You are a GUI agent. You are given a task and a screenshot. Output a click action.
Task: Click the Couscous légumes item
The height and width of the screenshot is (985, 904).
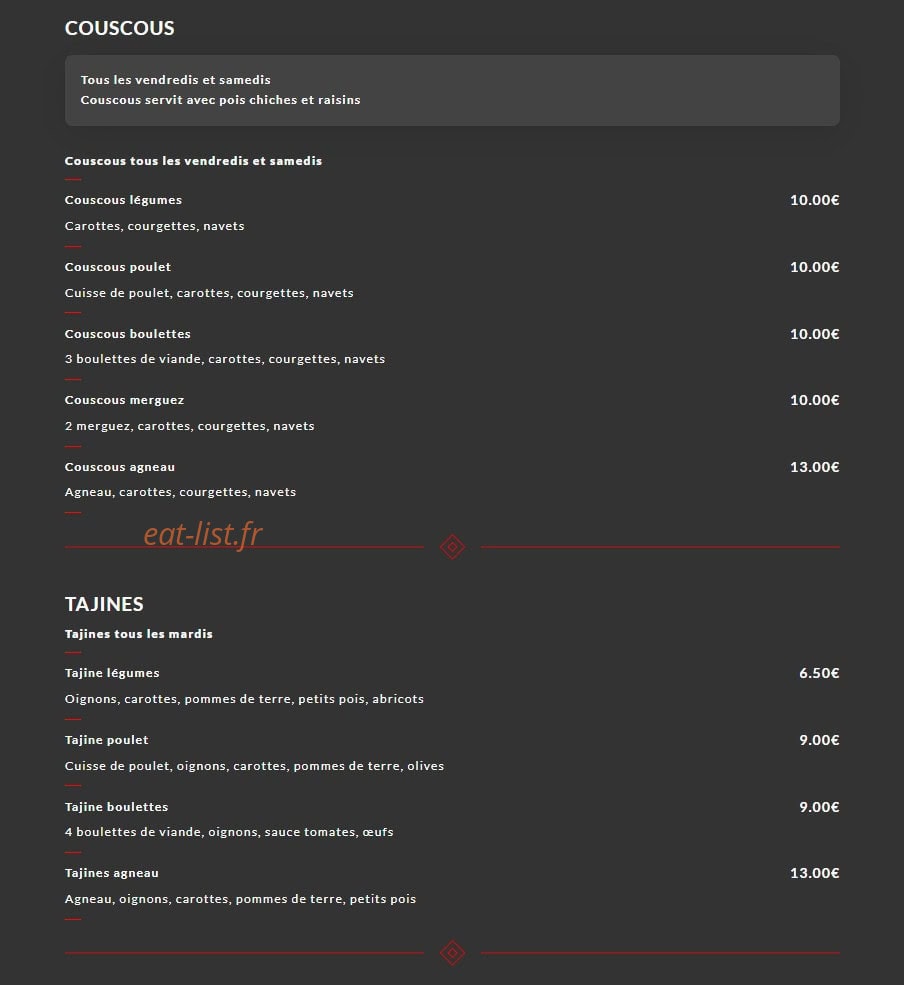123,200
